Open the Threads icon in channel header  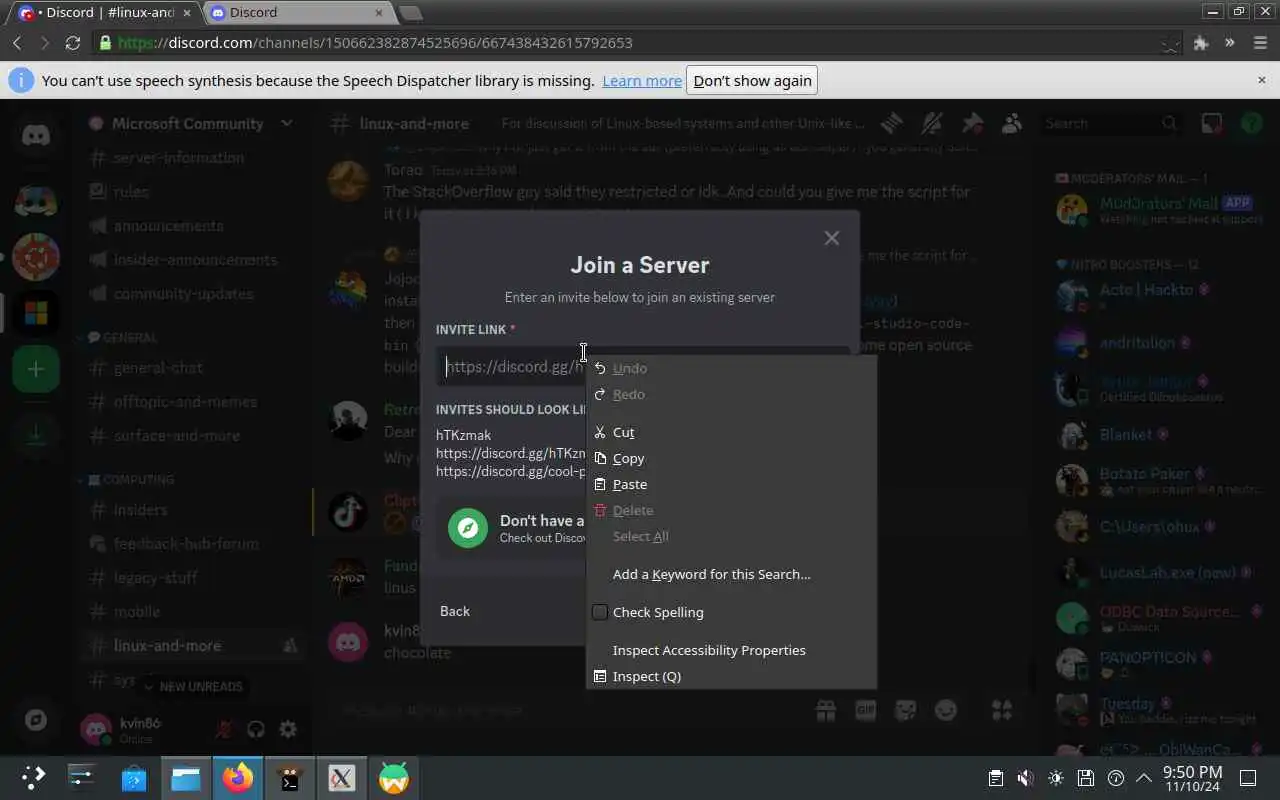click(x=892, y=124)
